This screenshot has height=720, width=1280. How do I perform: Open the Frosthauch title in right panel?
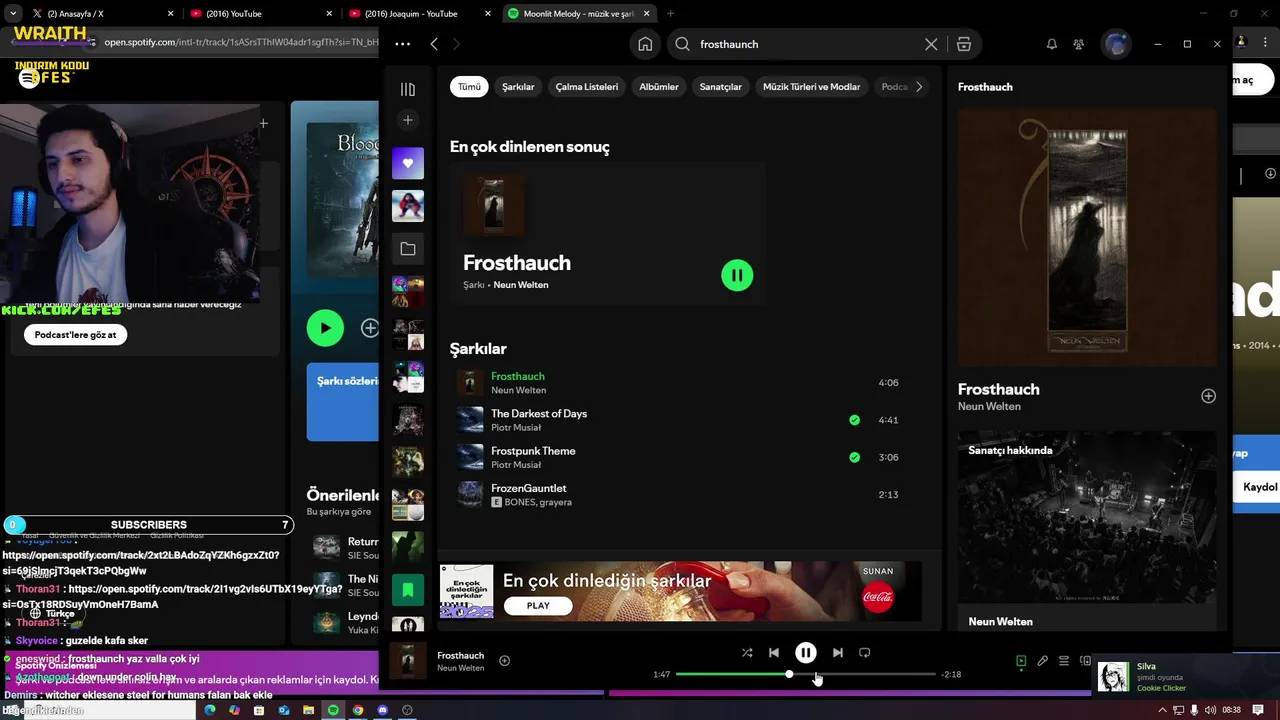coord(998,389)
